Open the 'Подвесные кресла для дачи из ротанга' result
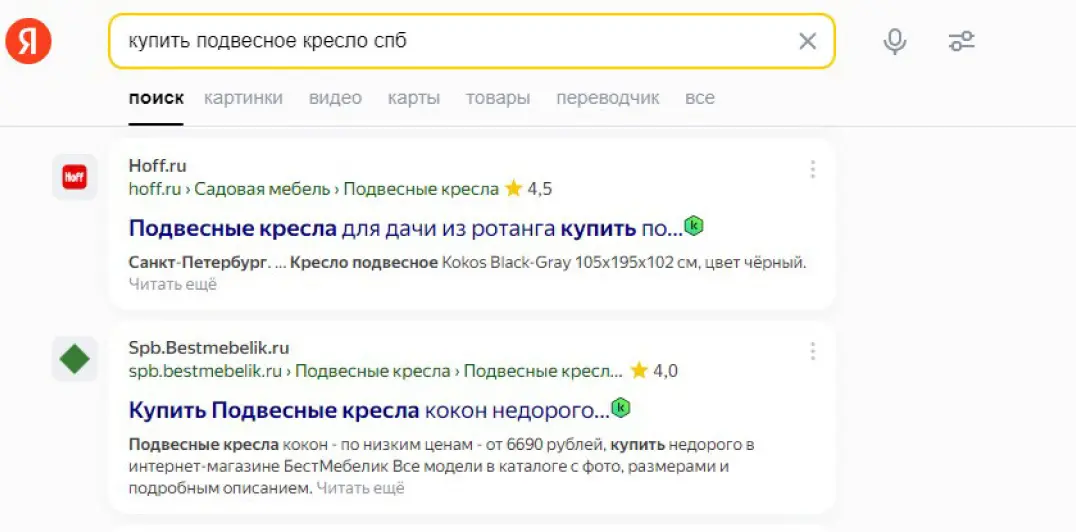Image resolution: width=1076 pixels, height=532 pixels. click(406, 229)
